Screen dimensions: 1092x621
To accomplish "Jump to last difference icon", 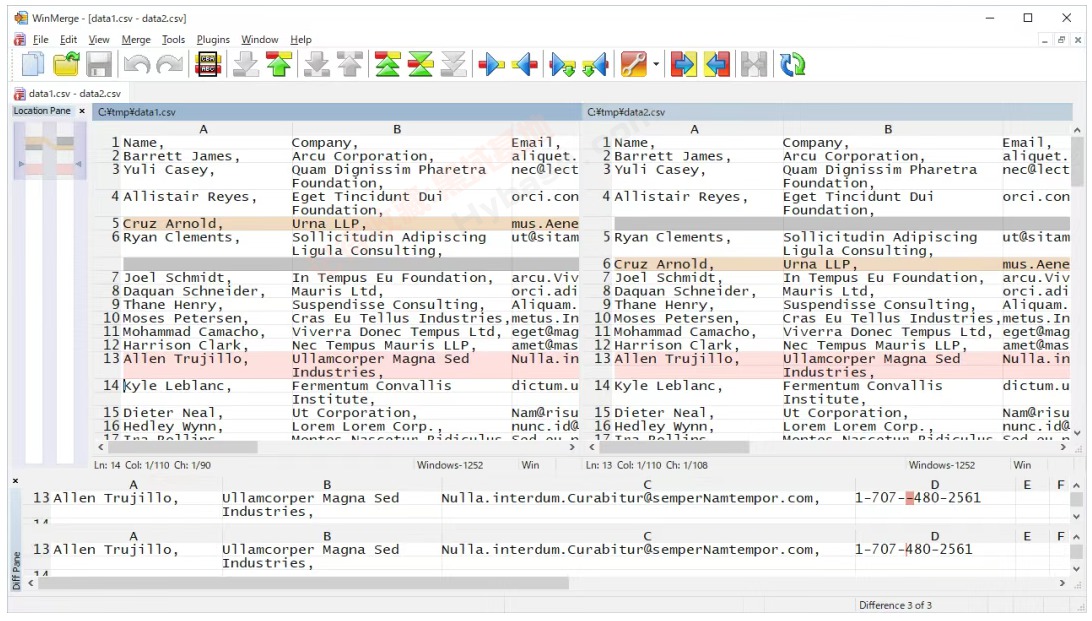I will coord(454,65).
